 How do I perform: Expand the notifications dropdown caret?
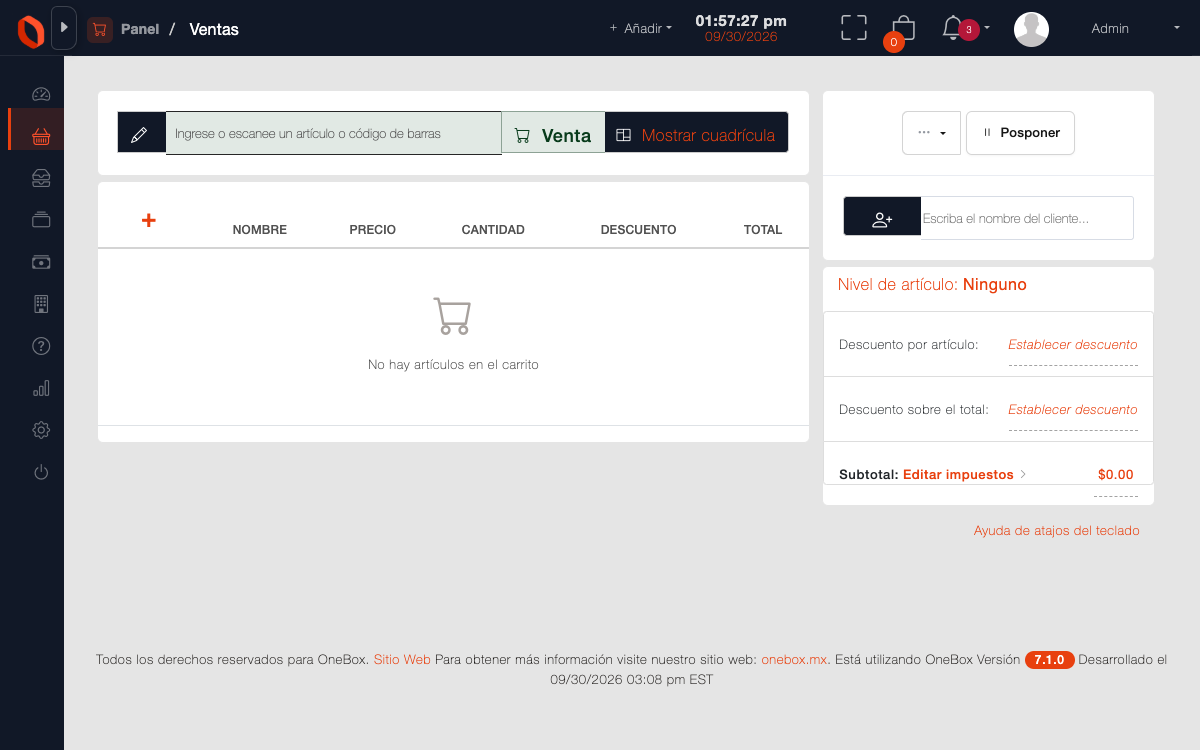987,28
